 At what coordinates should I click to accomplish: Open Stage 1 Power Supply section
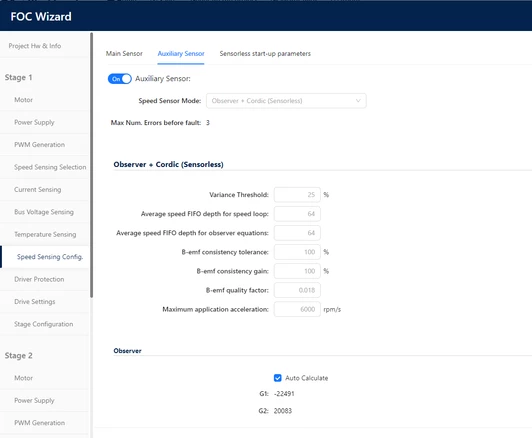tap(34, 122)
